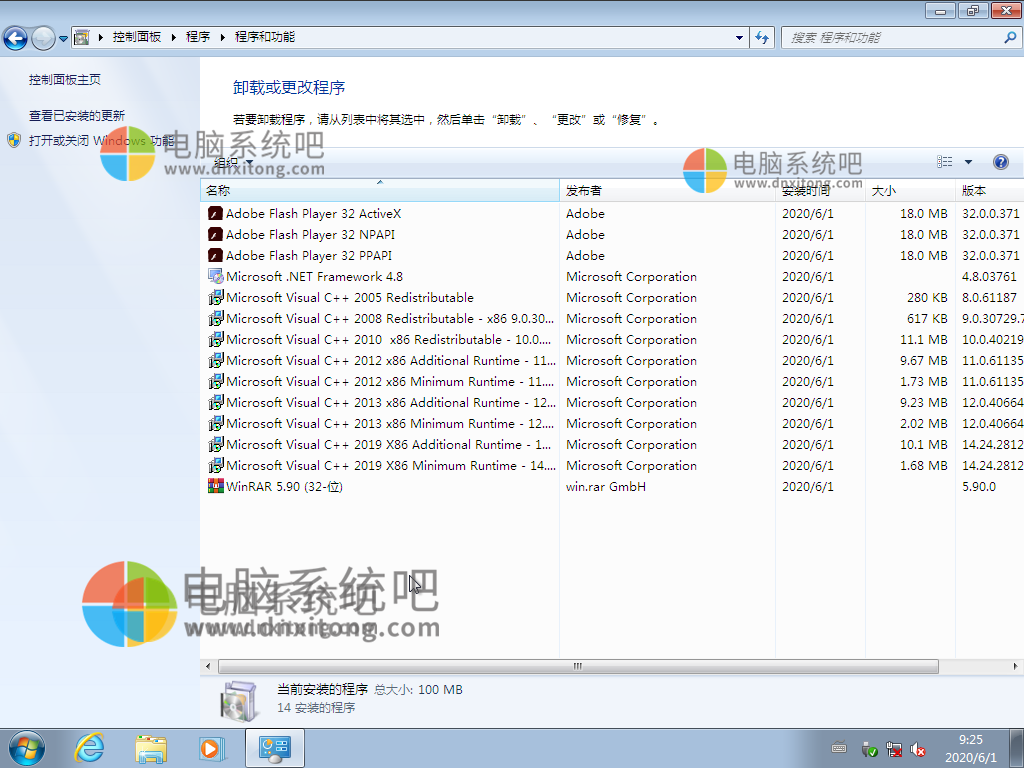1024x768 pixels.
Task: Expand the address bar history dropdown
Action: click(x=739, y=37)
